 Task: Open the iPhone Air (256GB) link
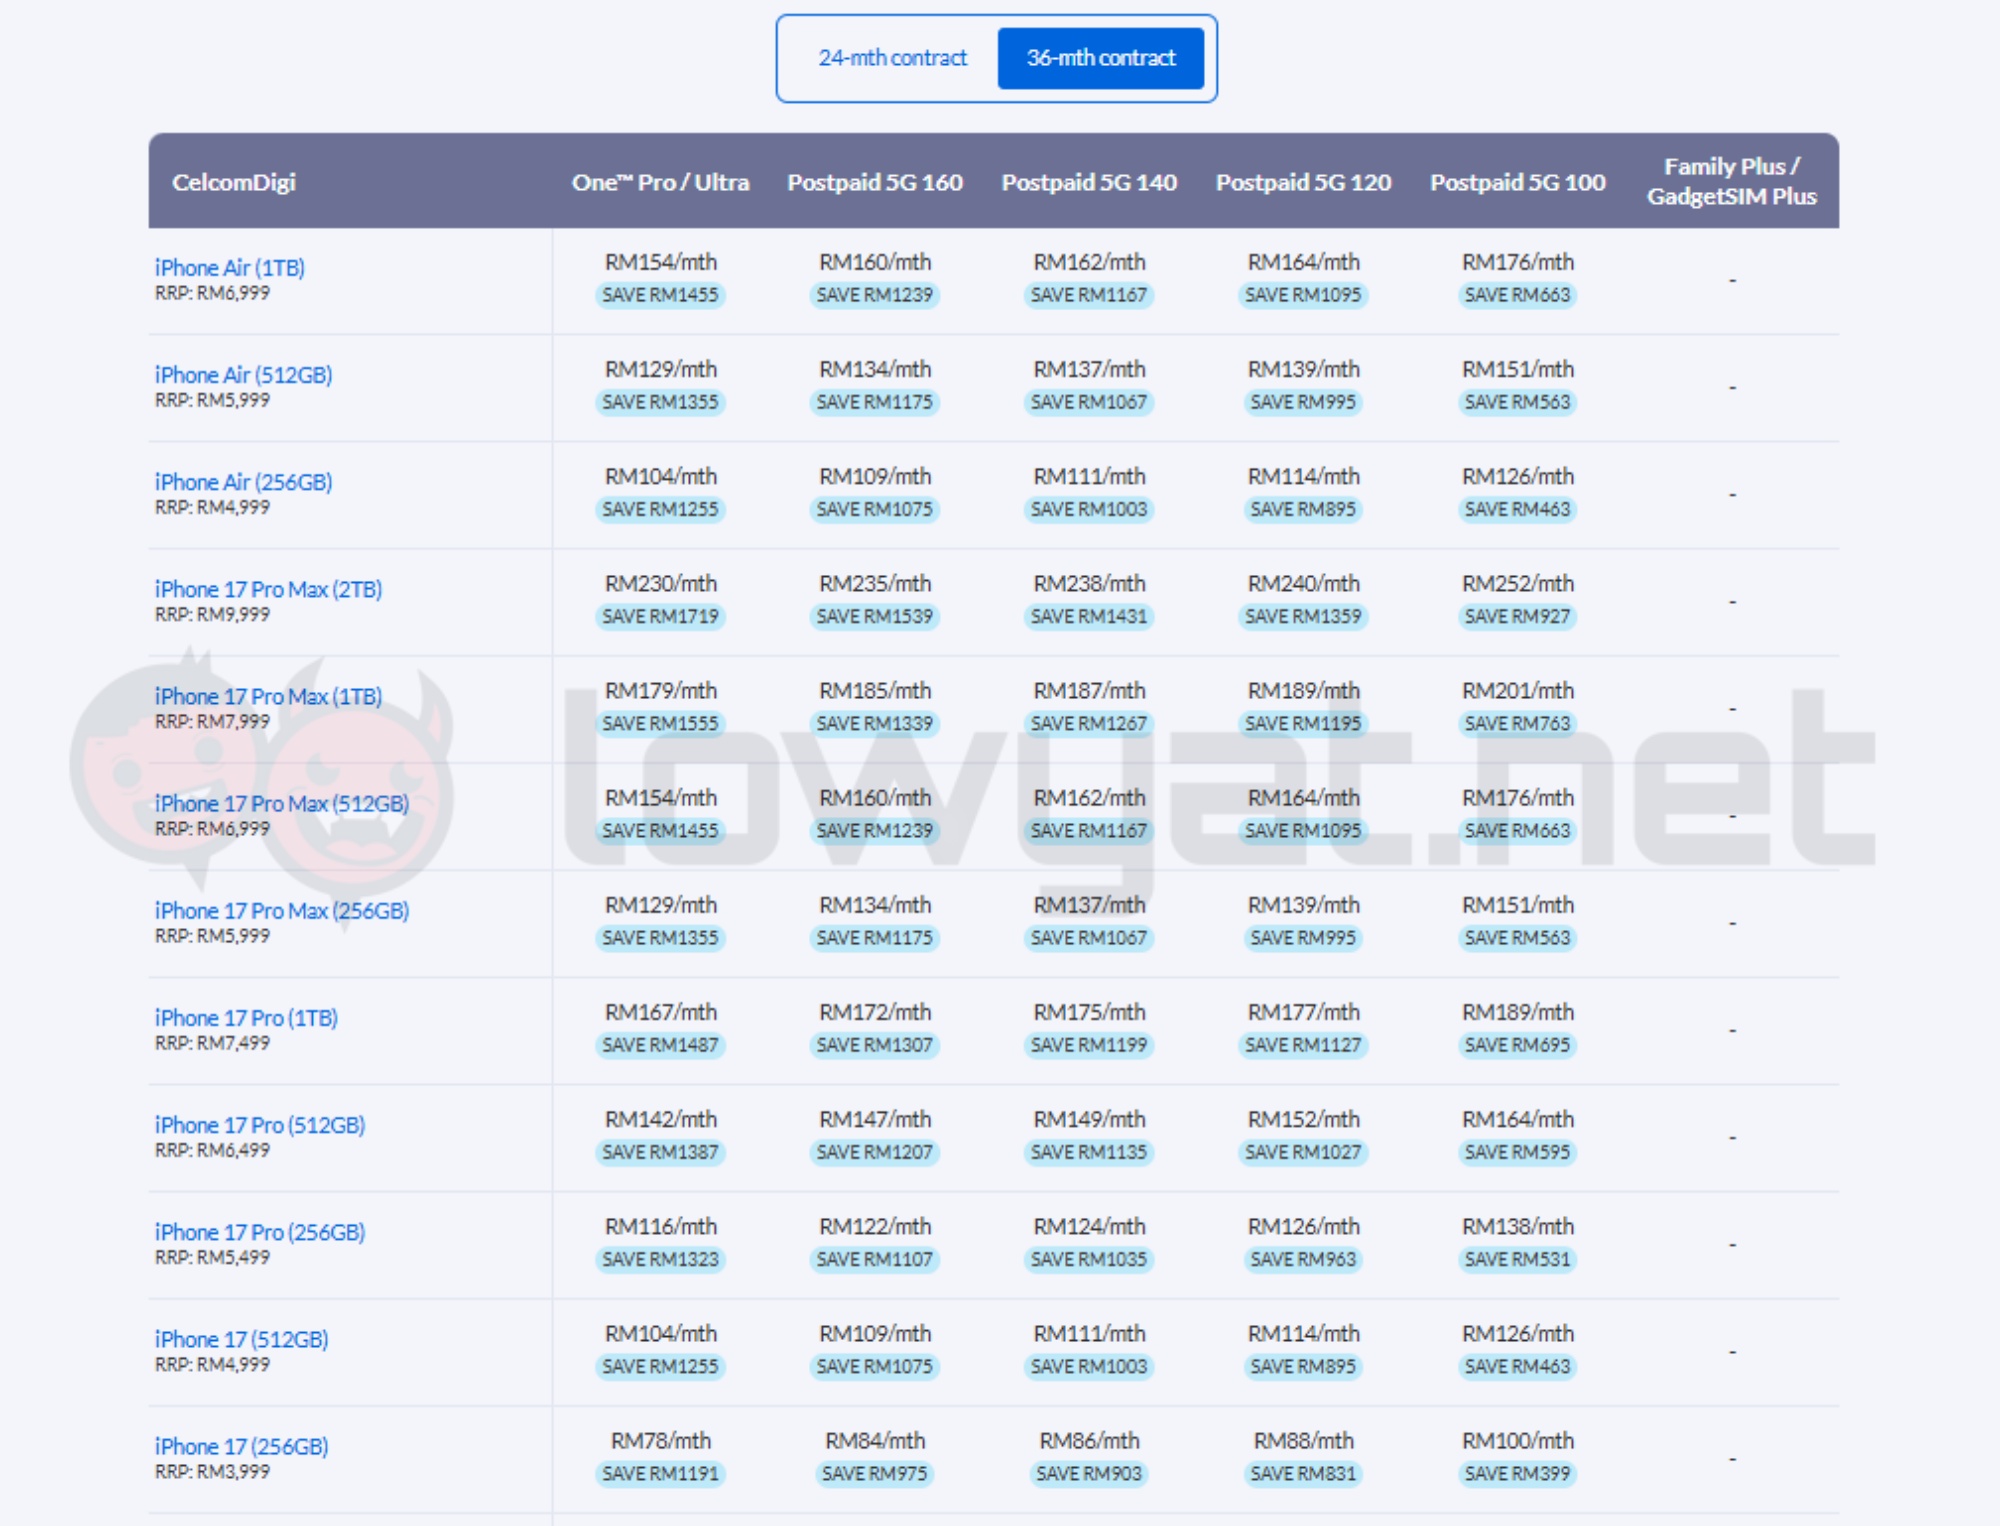click(243, 481)
